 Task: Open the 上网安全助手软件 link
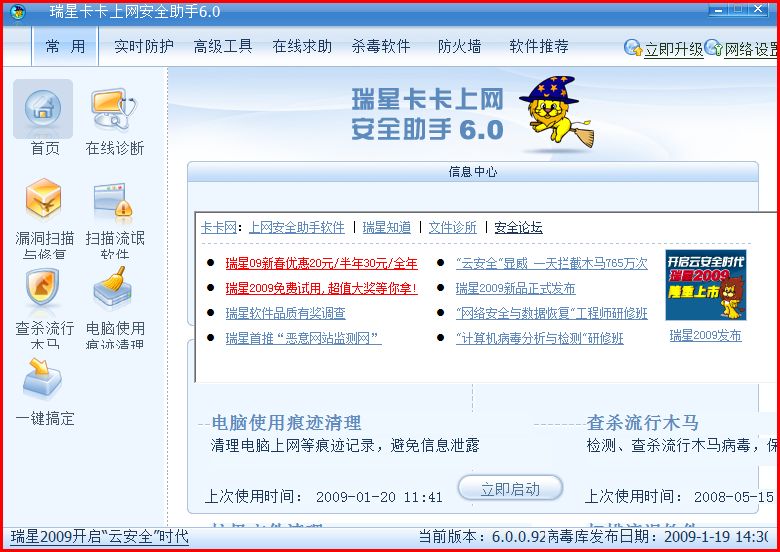pos(297,228)
